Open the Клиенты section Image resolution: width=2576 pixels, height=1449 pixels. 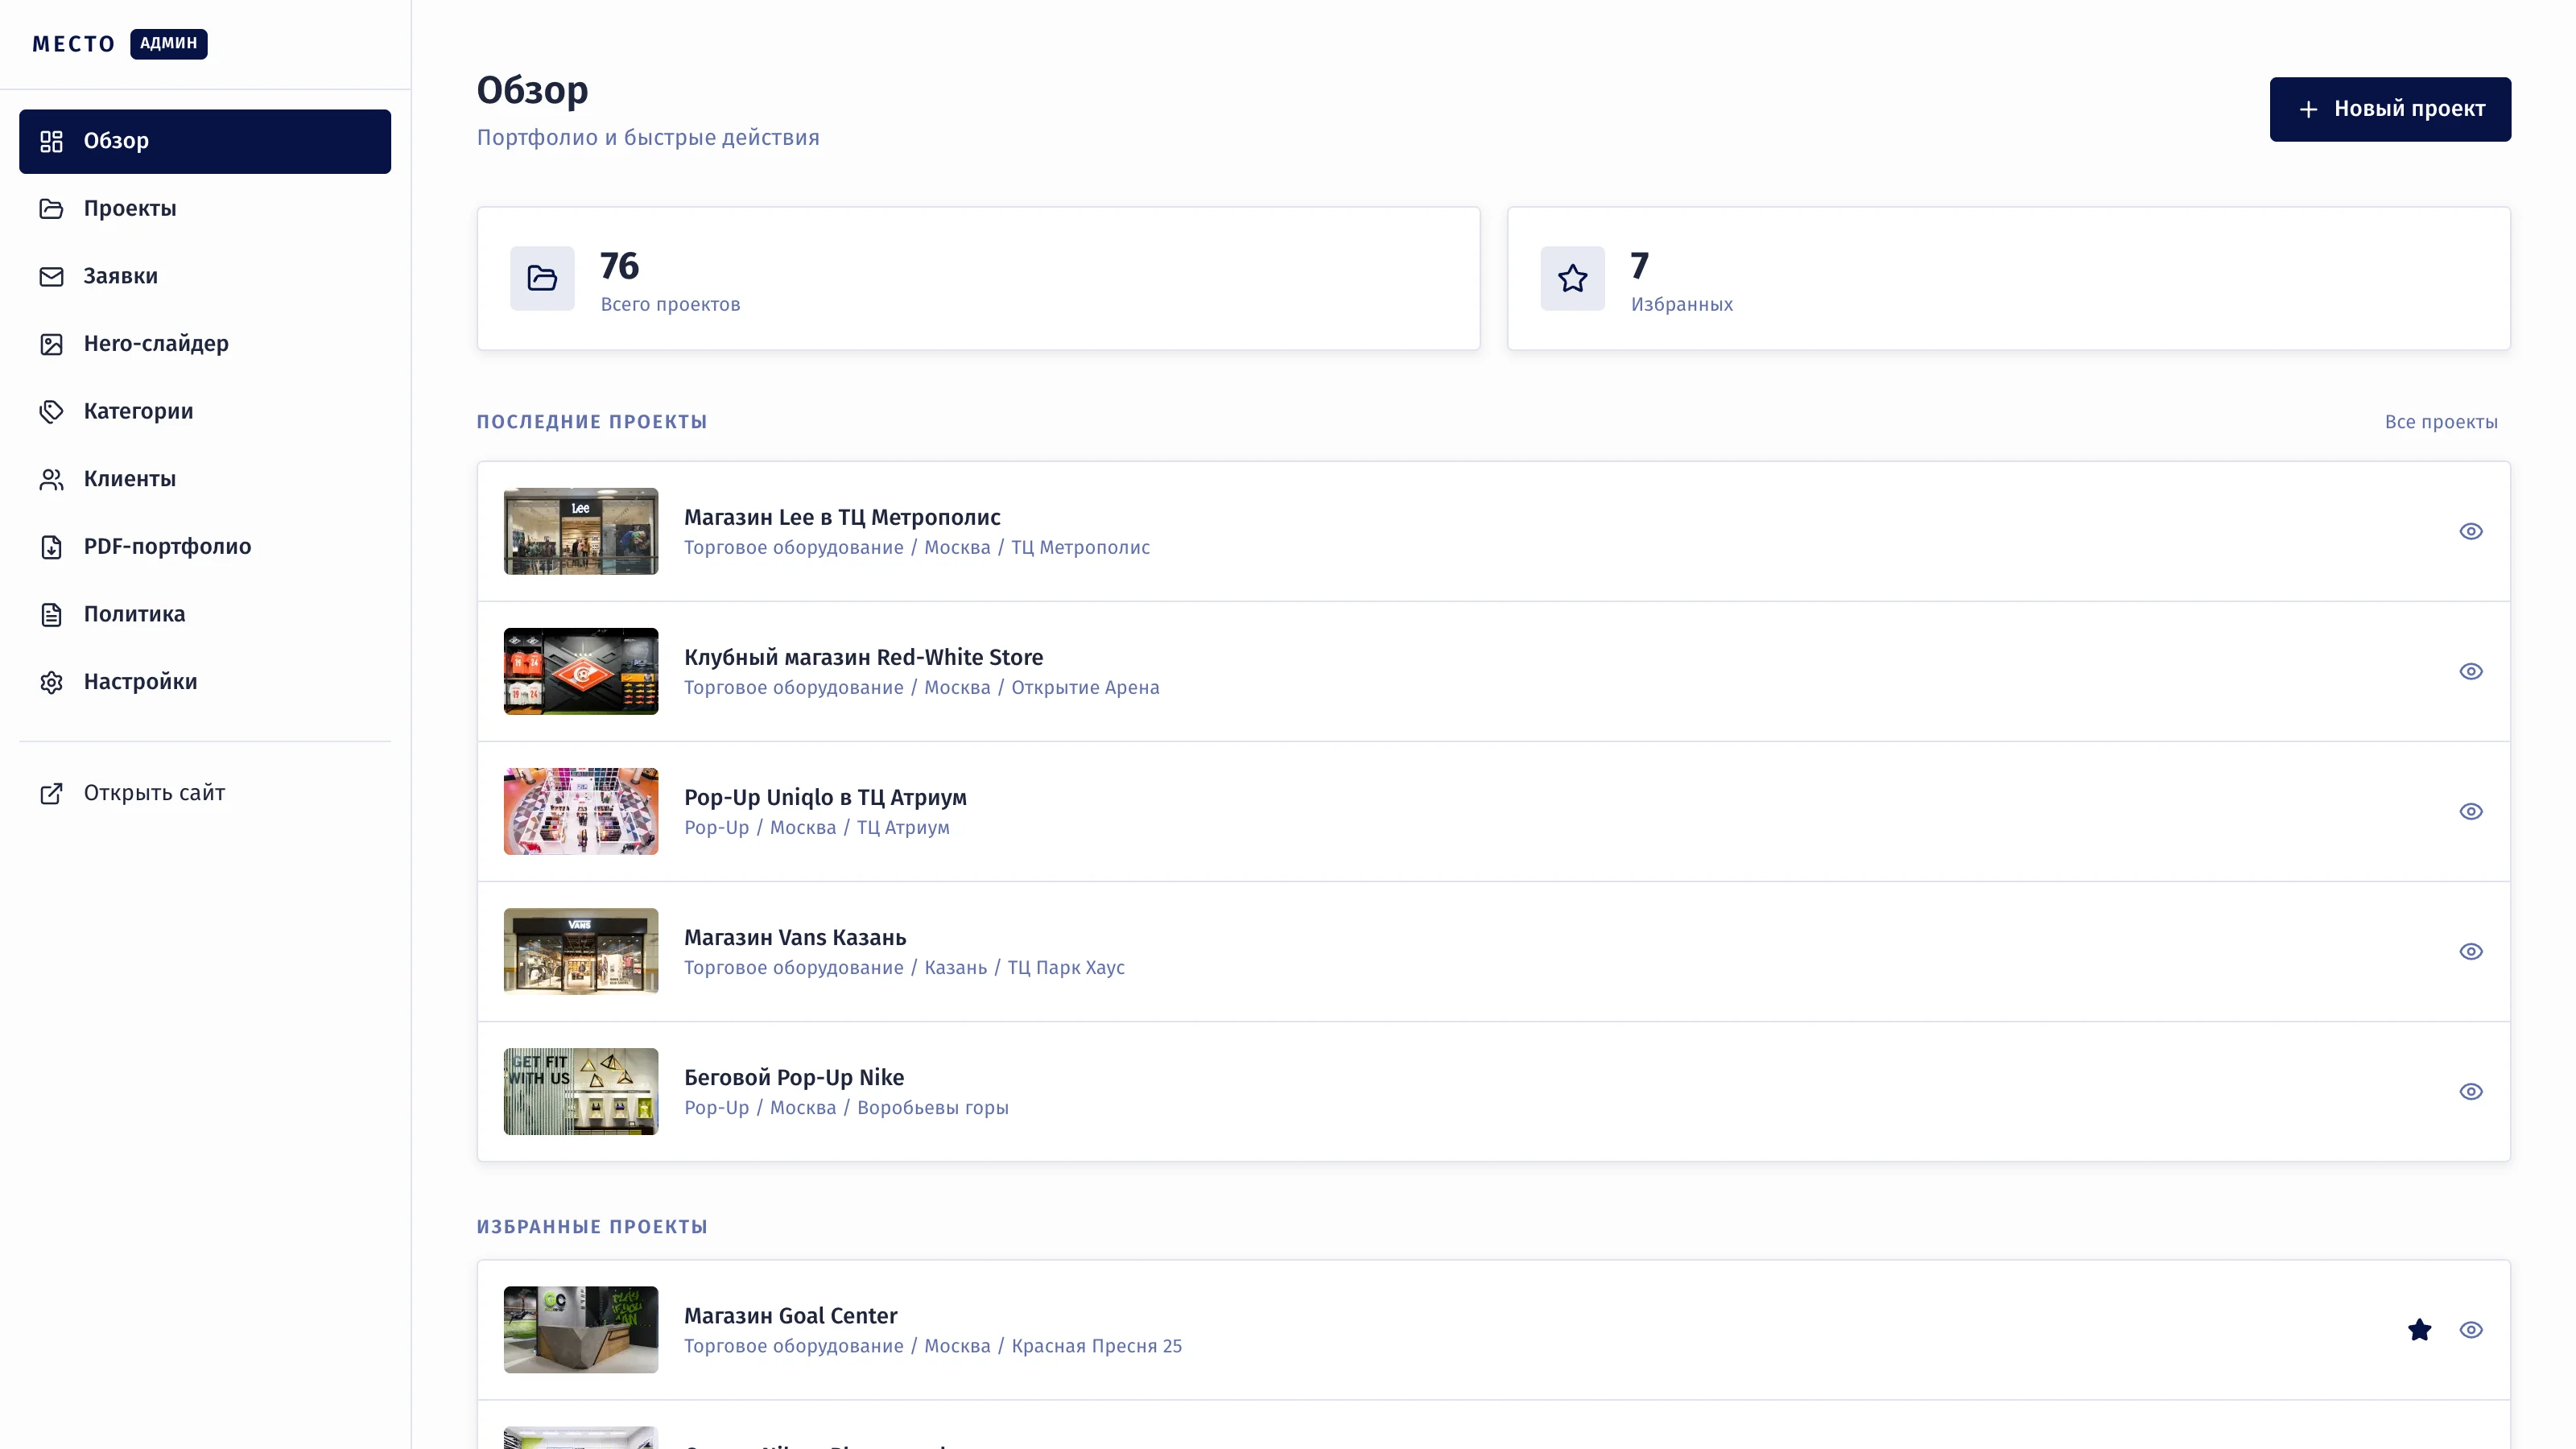205,479
